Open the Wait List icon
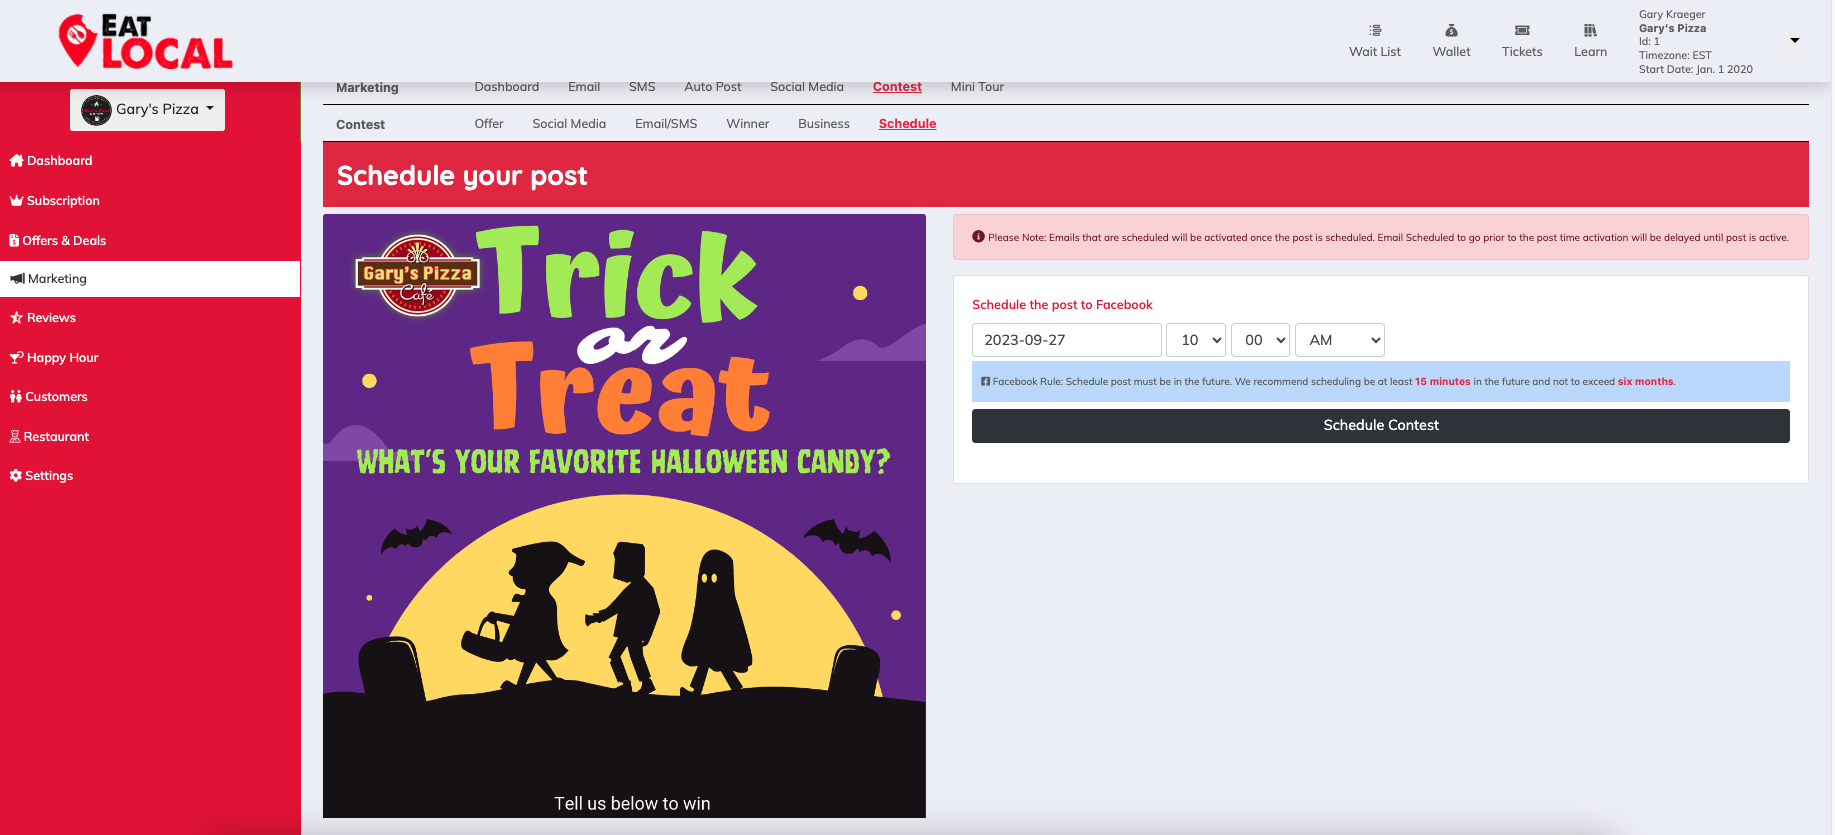 (x=1375, y=31)
